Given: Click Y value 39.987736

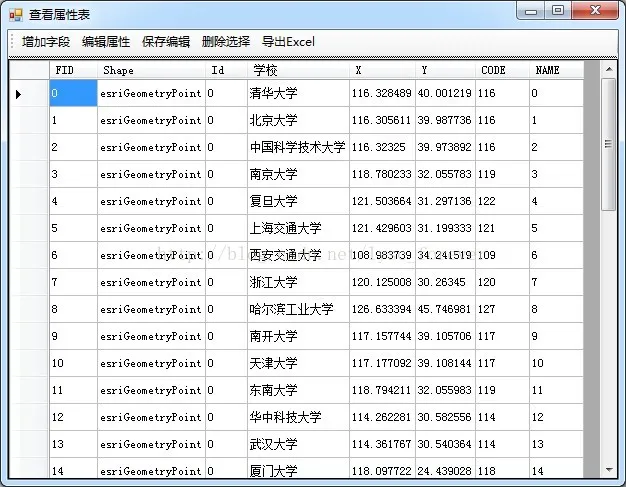Looking at the screenshot, I should pos(445,120).
